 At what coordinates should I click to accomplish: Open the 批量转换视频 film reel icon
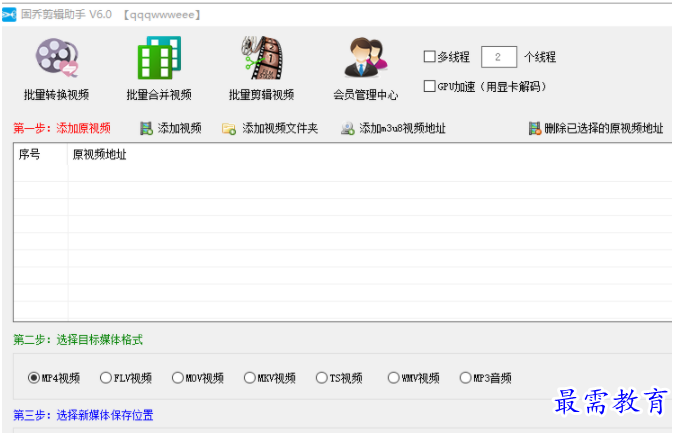pyautogui.click(x=57, y=58)
